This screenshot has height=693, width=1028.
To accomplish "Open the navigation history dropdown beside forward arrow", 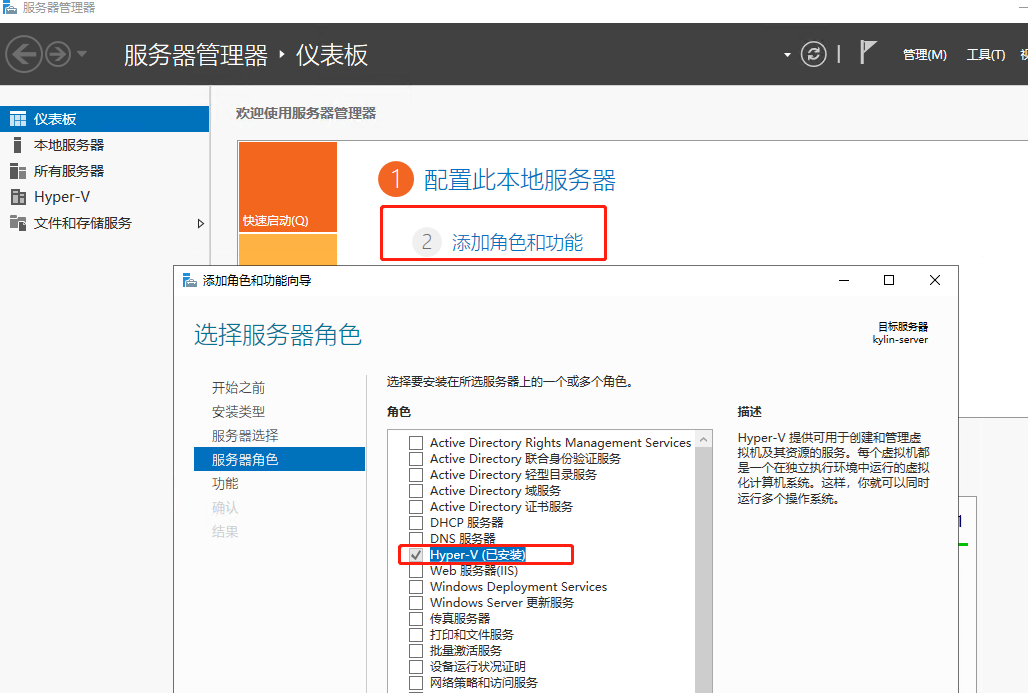I will (x=82, y=54).
